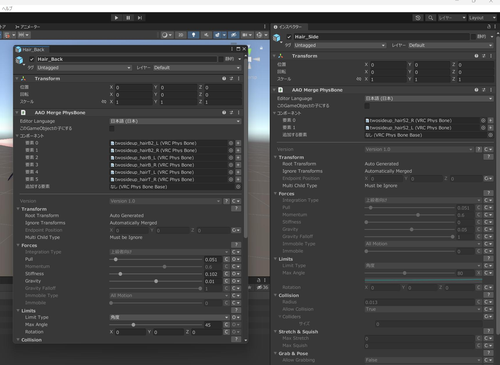The image size is (500, 365).
Task: Toggle hidden objects visibility icon in scene toolbar
Action: coord(234,35)
